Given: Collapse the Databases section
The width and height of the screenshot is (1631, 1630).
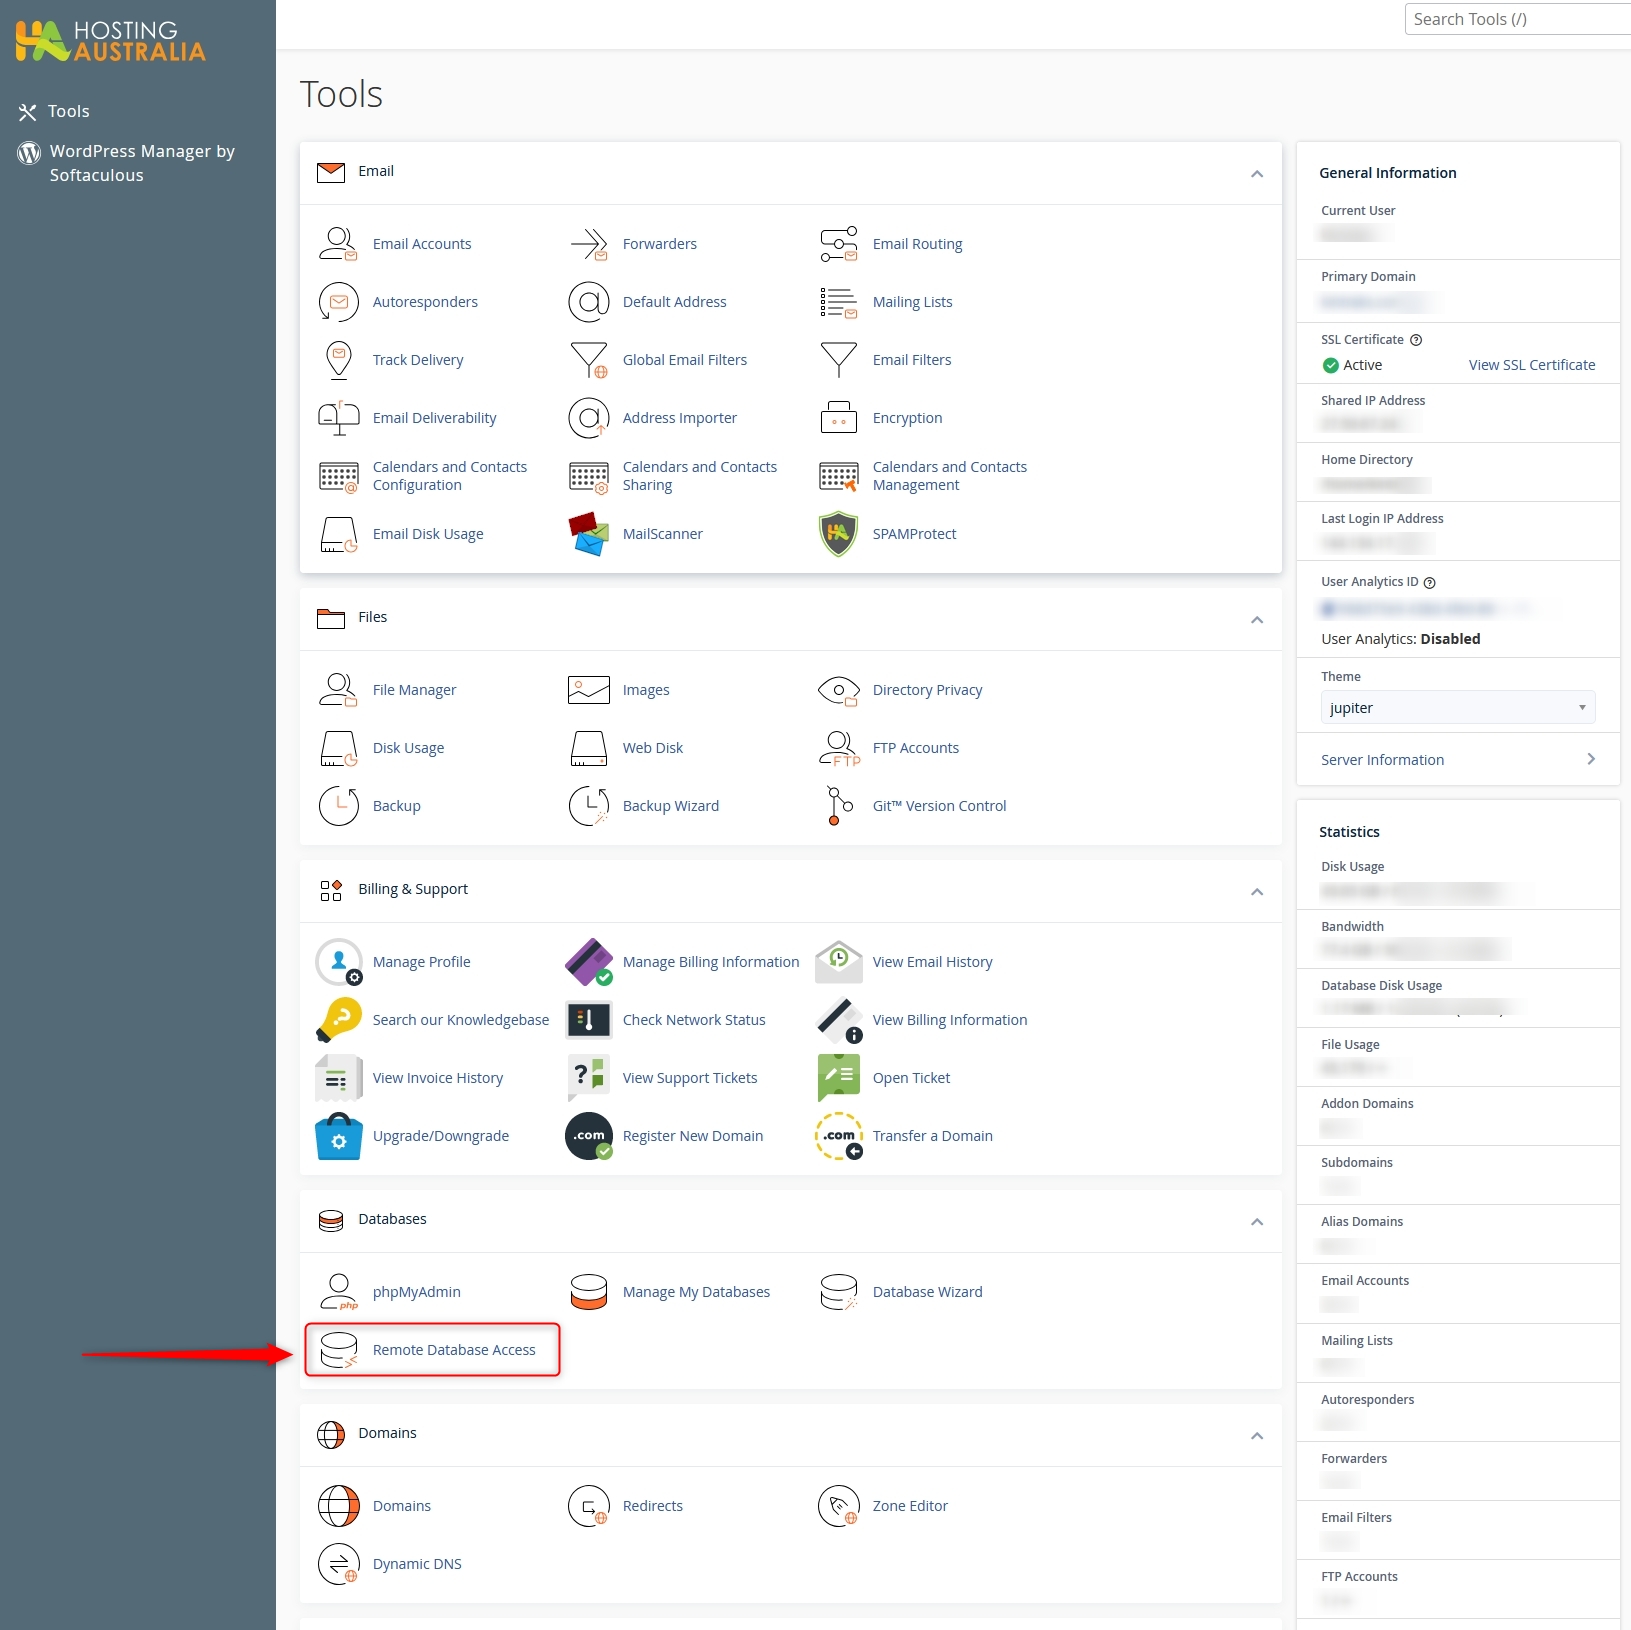Looking at the screenshot, I should point(1257,1222).
